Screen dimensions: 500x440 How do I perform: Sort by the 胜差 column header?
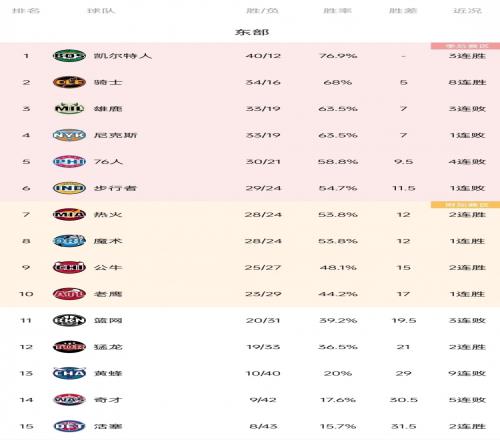(403, 11)
